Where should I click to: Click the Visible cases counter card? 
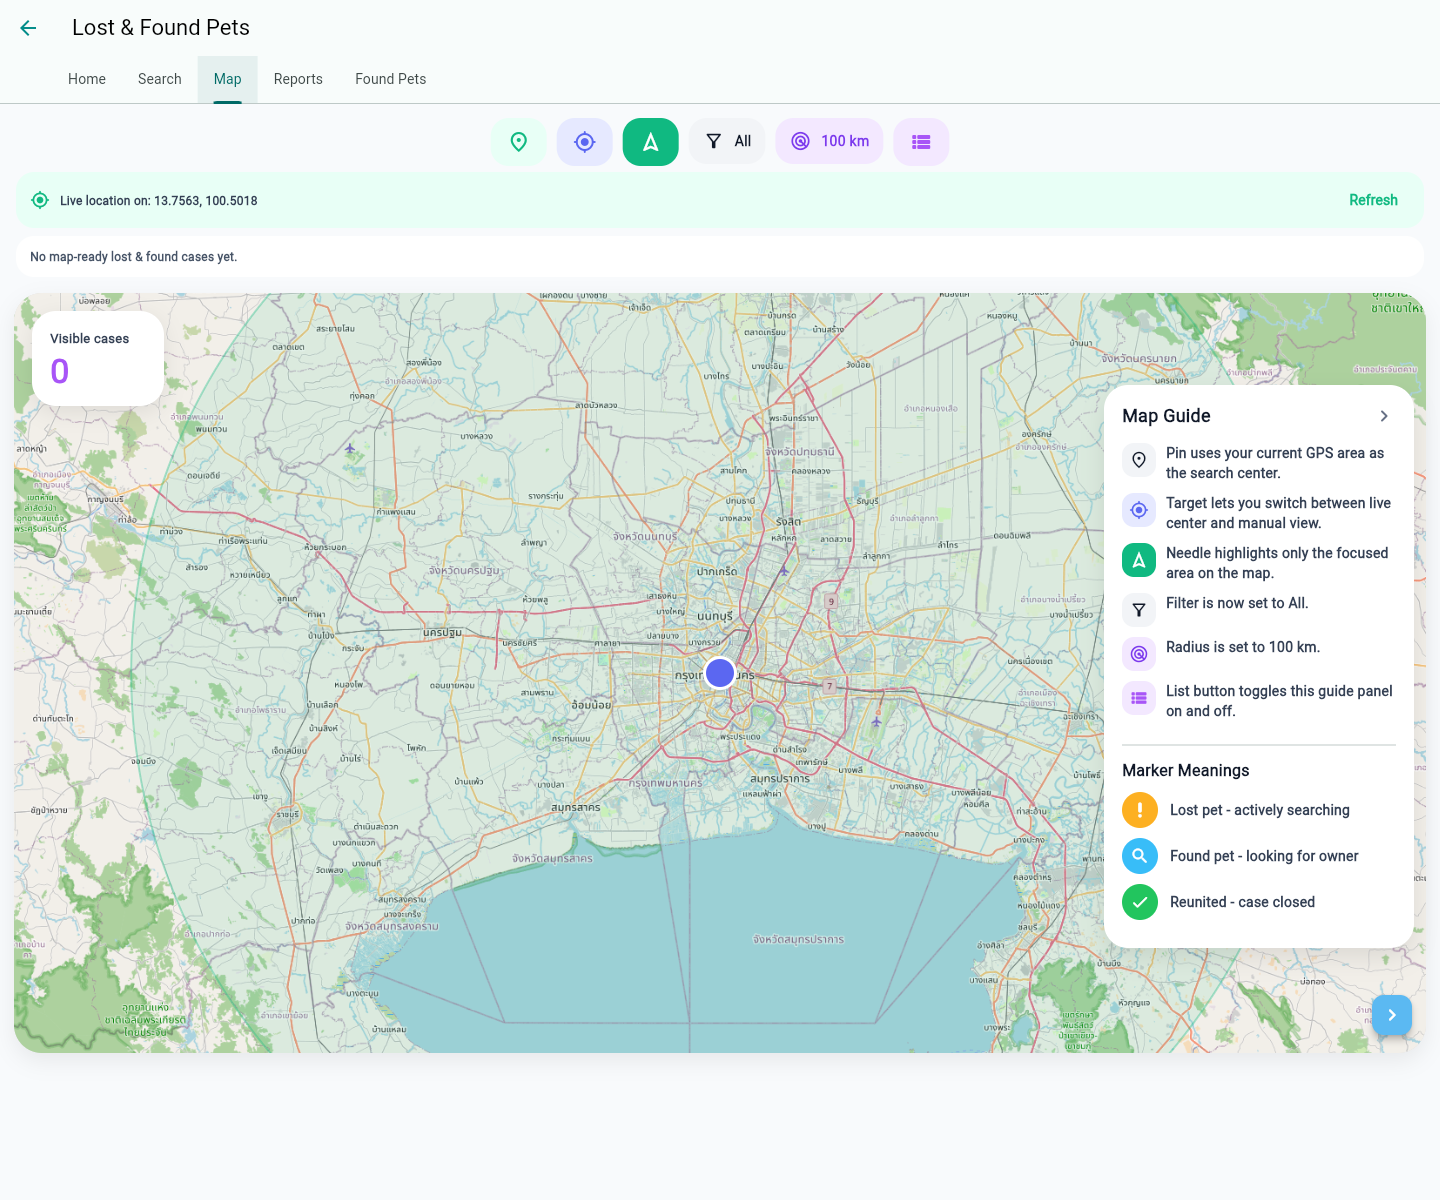[x=98, y=358]
